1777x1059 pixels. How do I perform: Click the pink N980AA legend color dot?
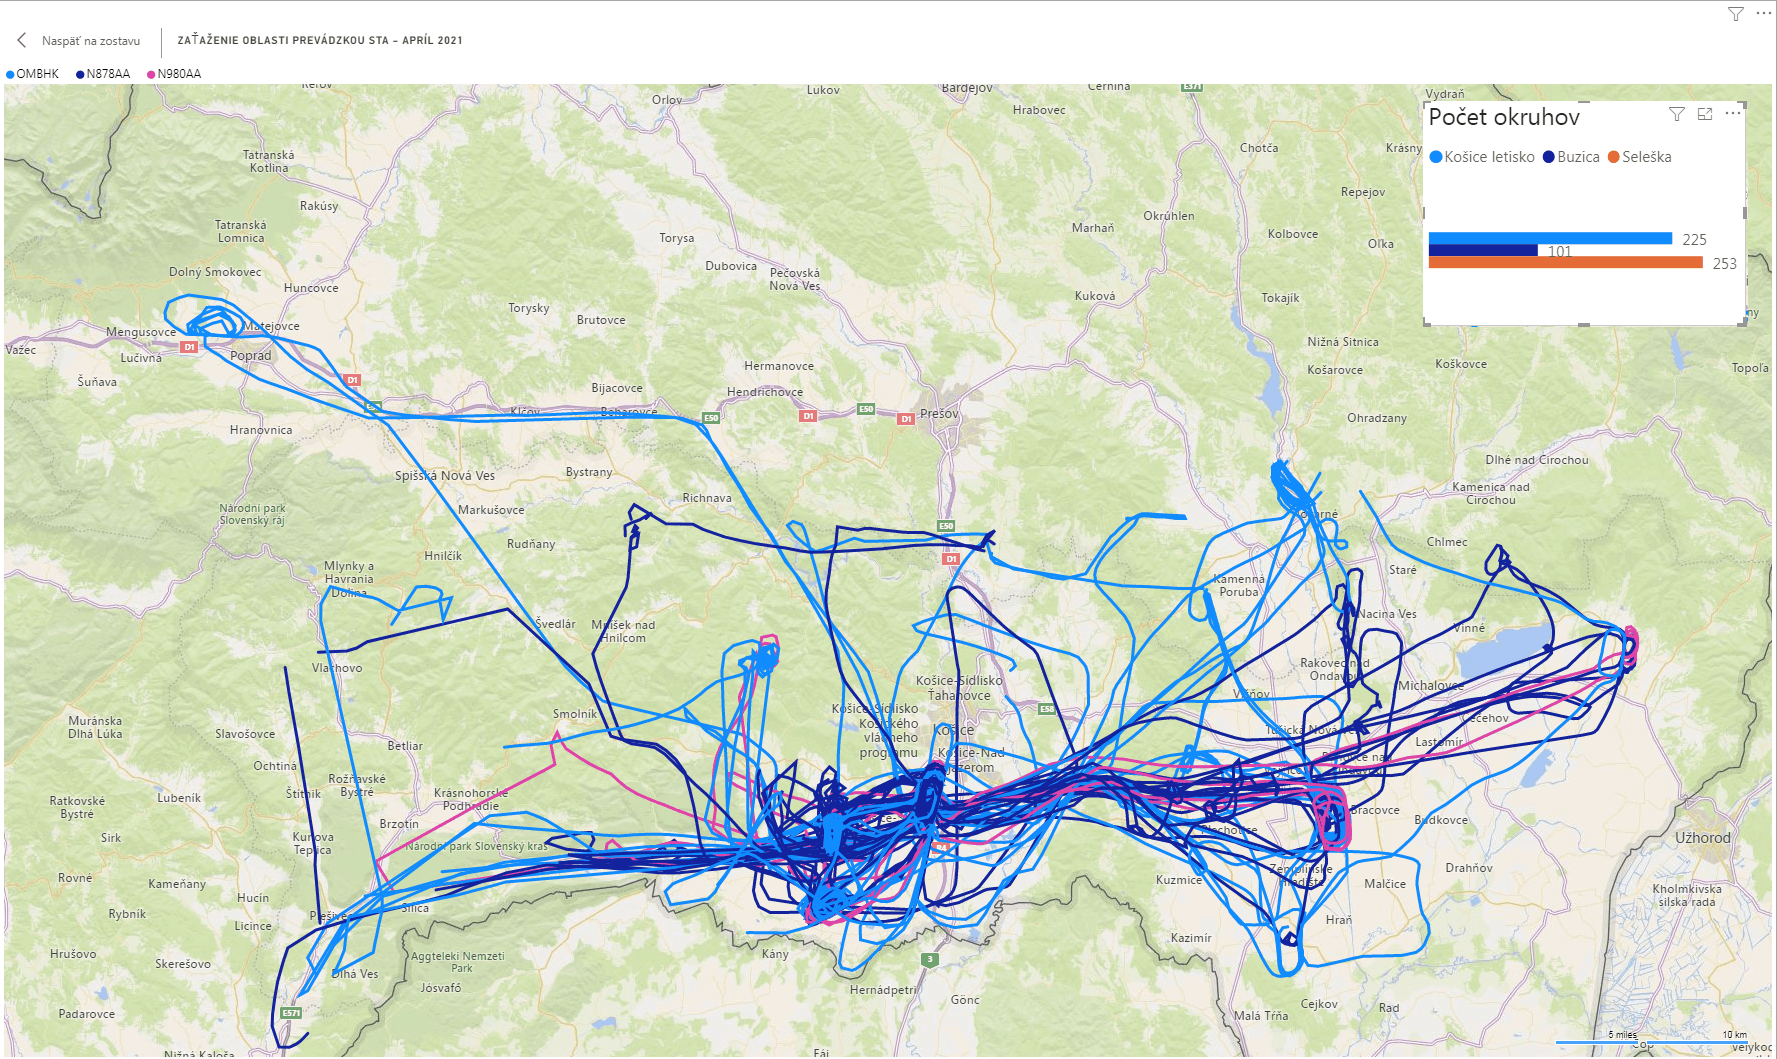(x=151, y=74)
